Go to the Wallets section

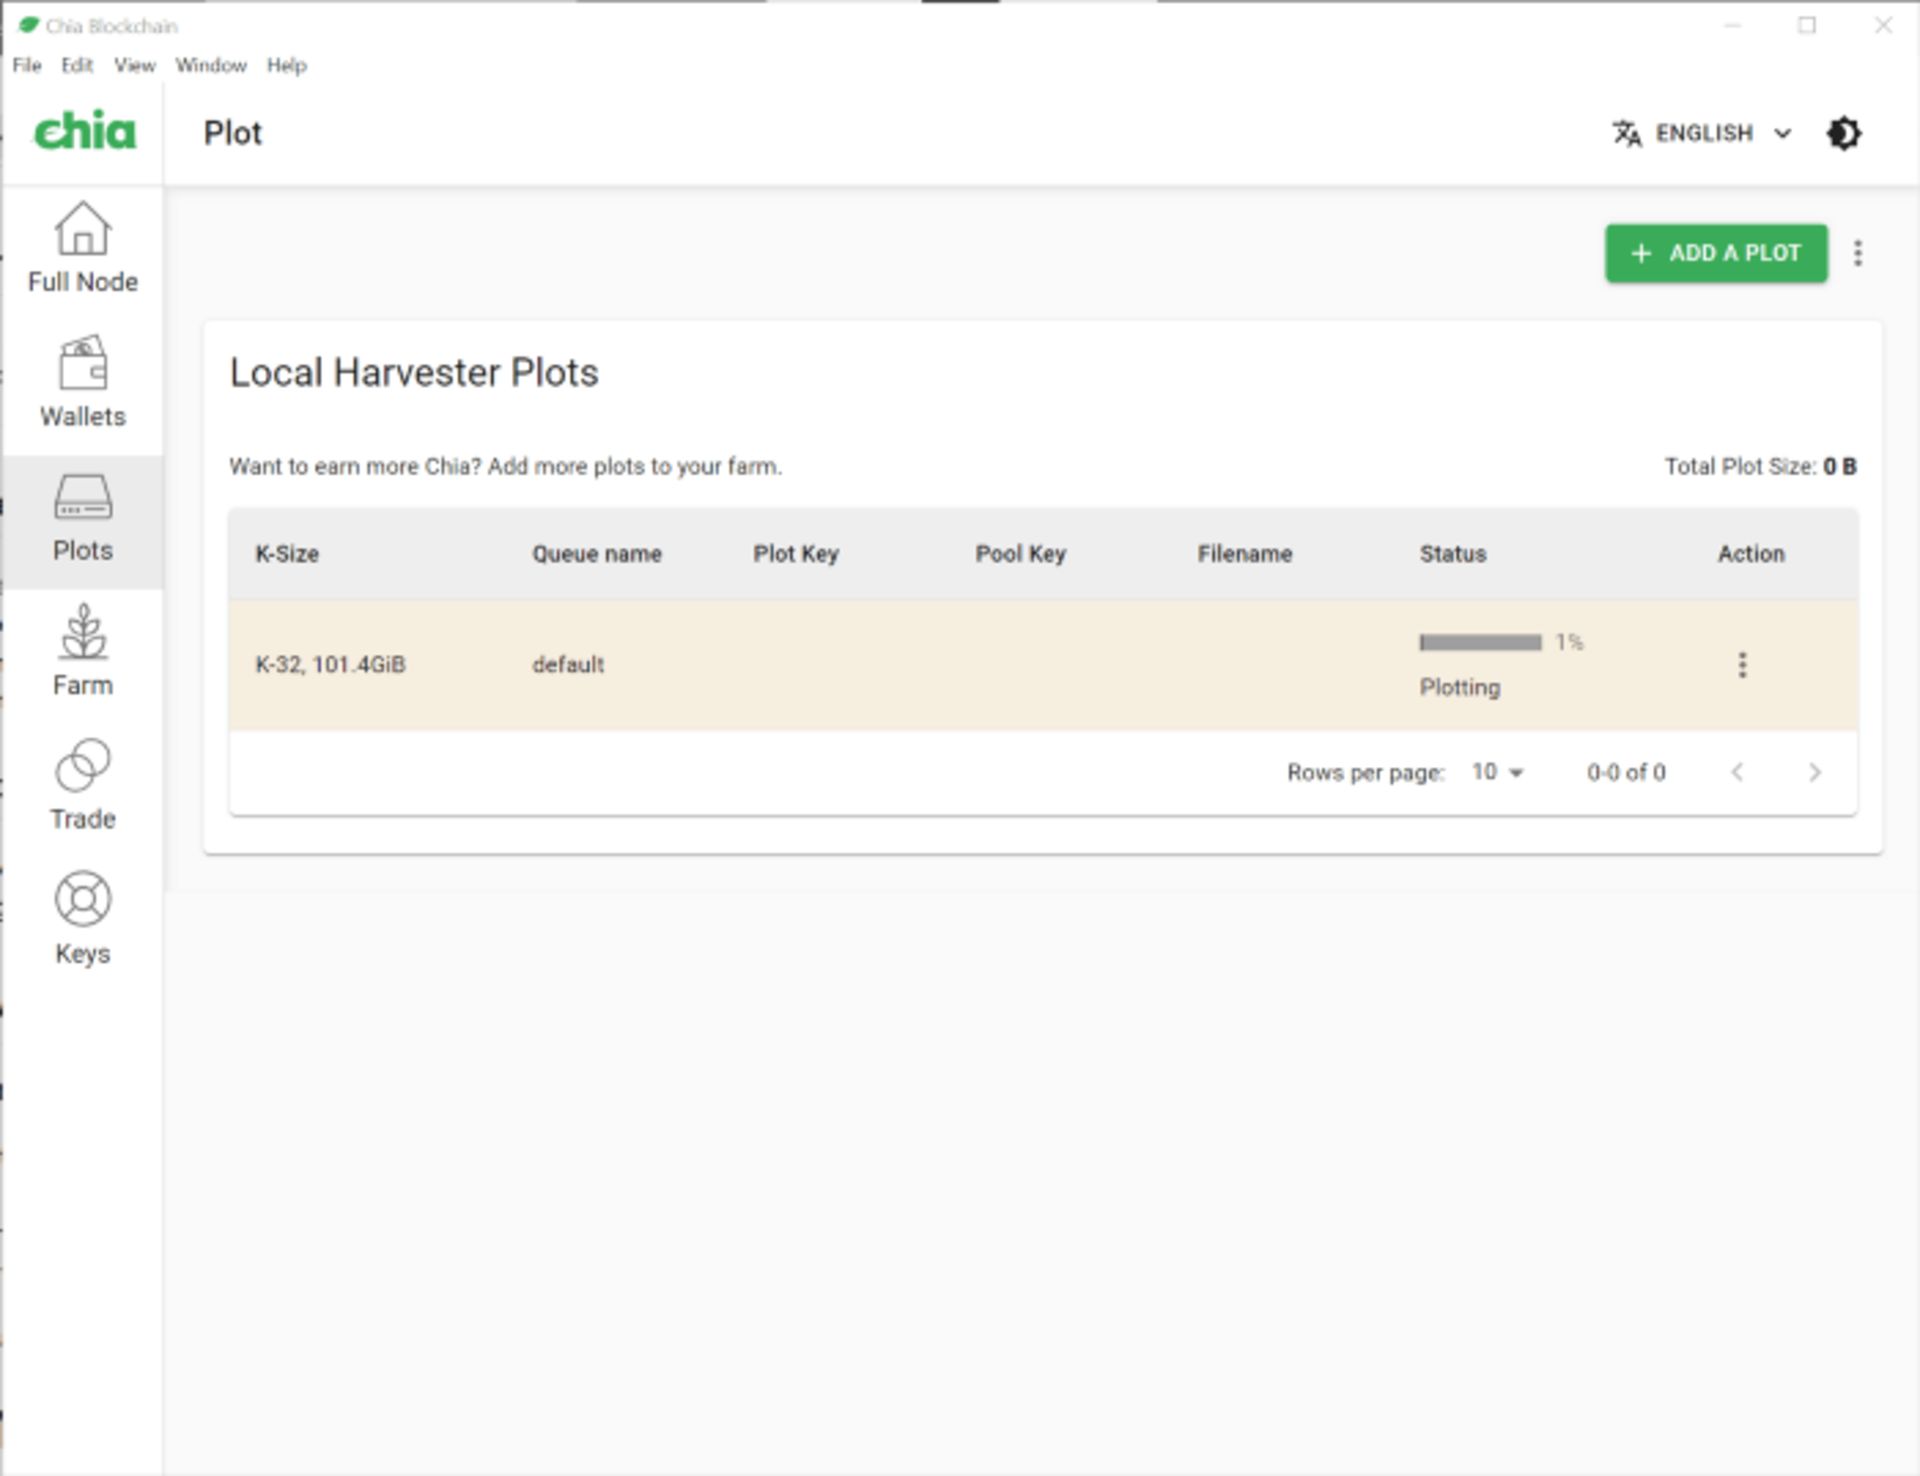82,383
